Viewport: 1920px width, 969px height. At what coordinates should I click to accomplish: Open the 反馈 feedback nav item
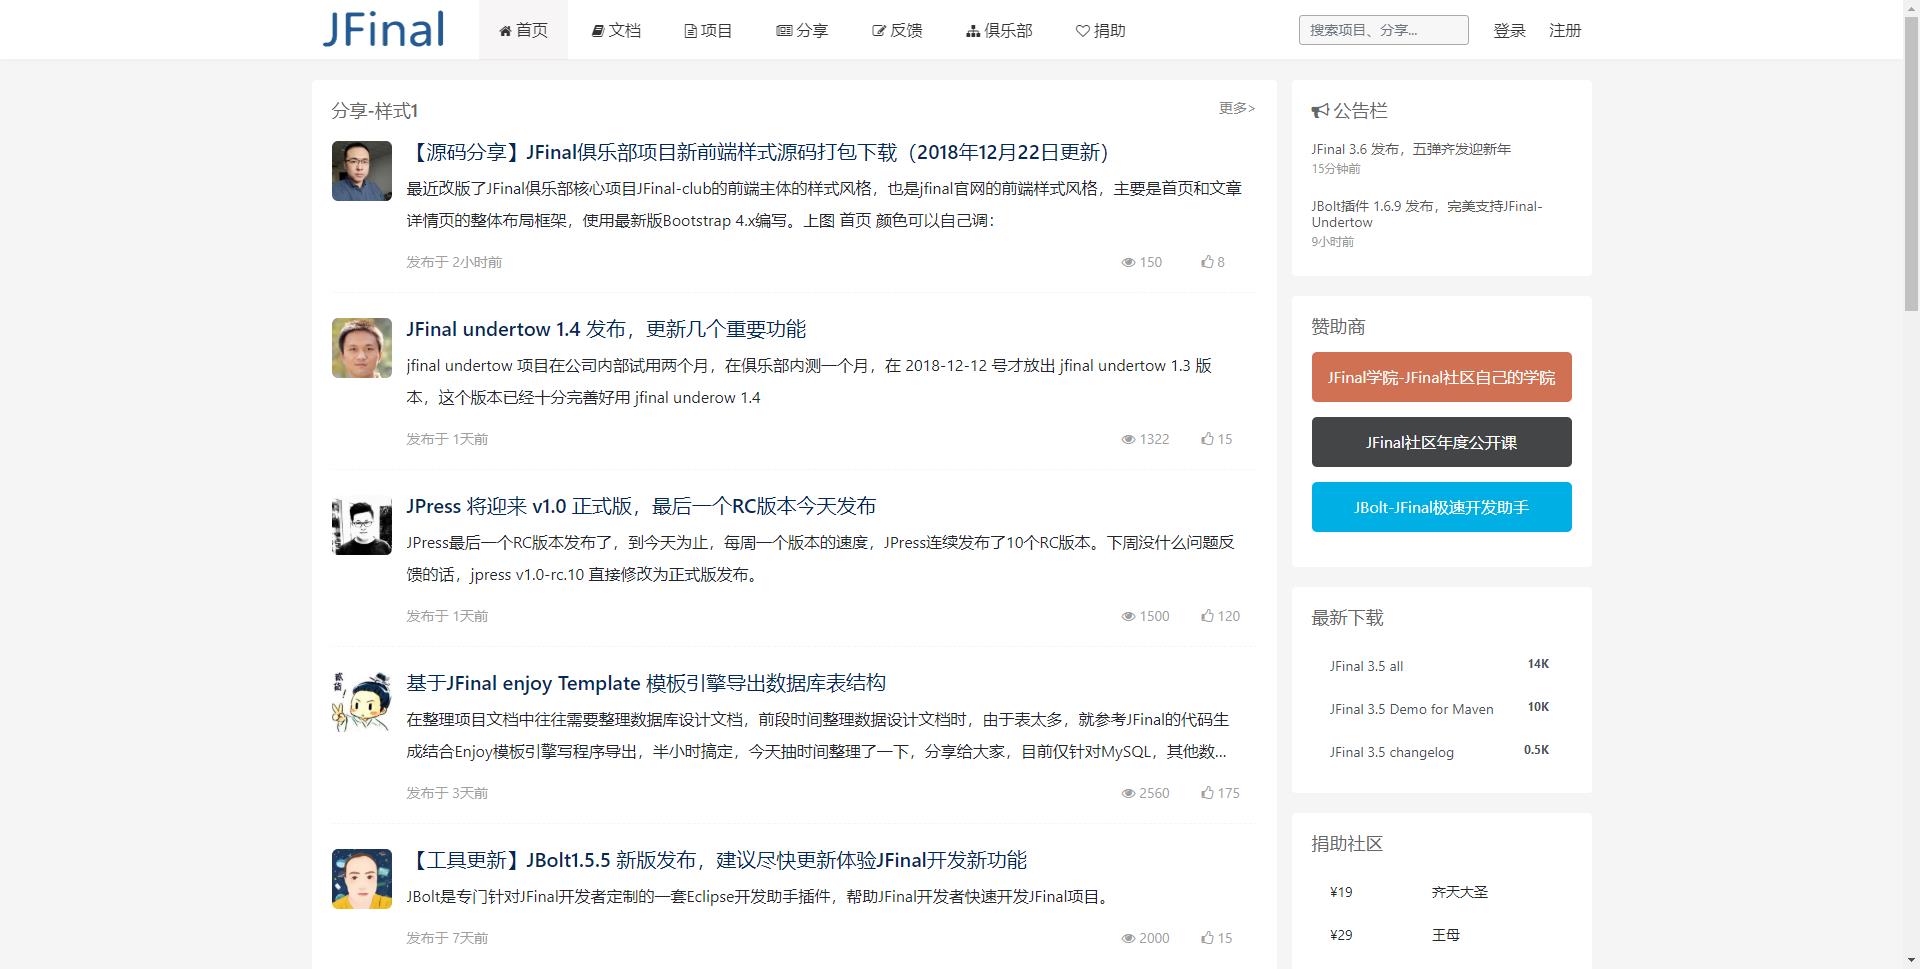(x=897, y=30)
